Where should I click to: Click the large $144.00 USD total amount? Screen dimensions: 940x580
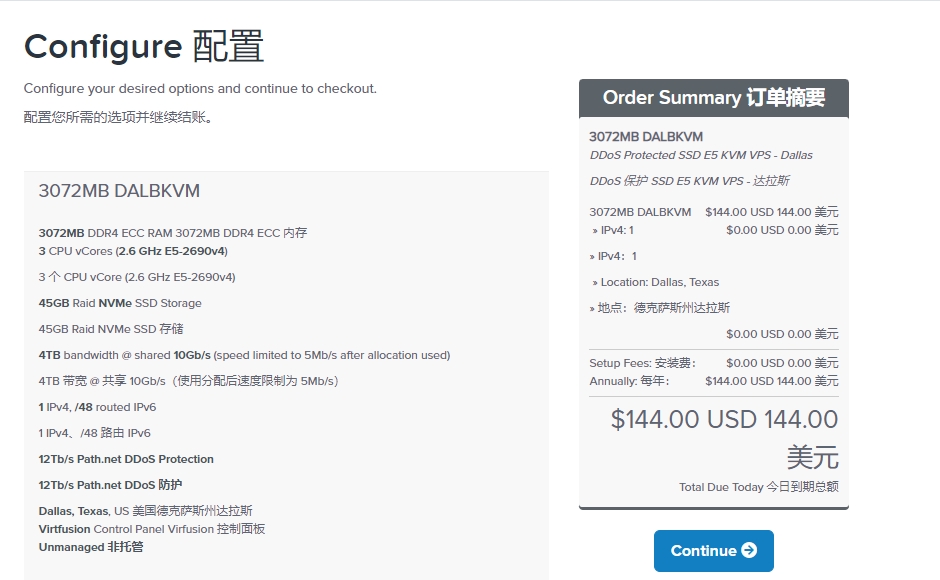click(724, 420)
